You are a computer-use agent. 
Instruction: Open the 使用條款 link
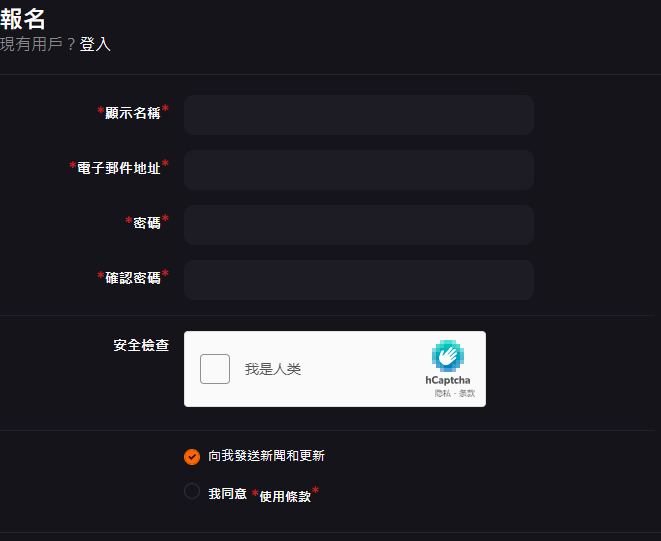click(285, 495)
